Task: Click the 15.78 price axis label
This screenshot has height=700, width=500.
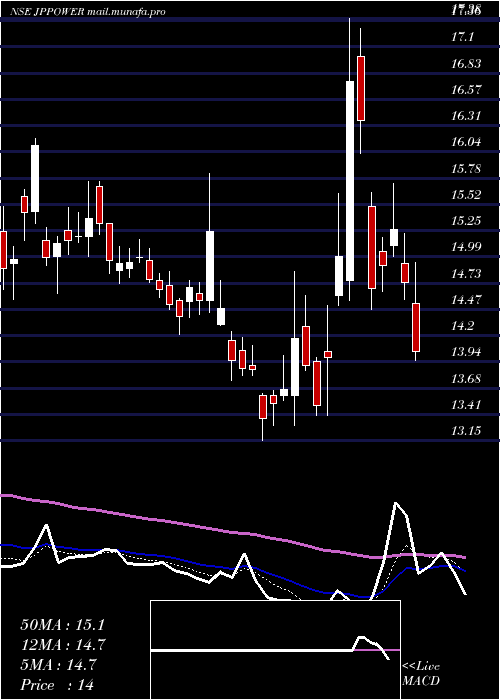Action: (x=466, y=169)
